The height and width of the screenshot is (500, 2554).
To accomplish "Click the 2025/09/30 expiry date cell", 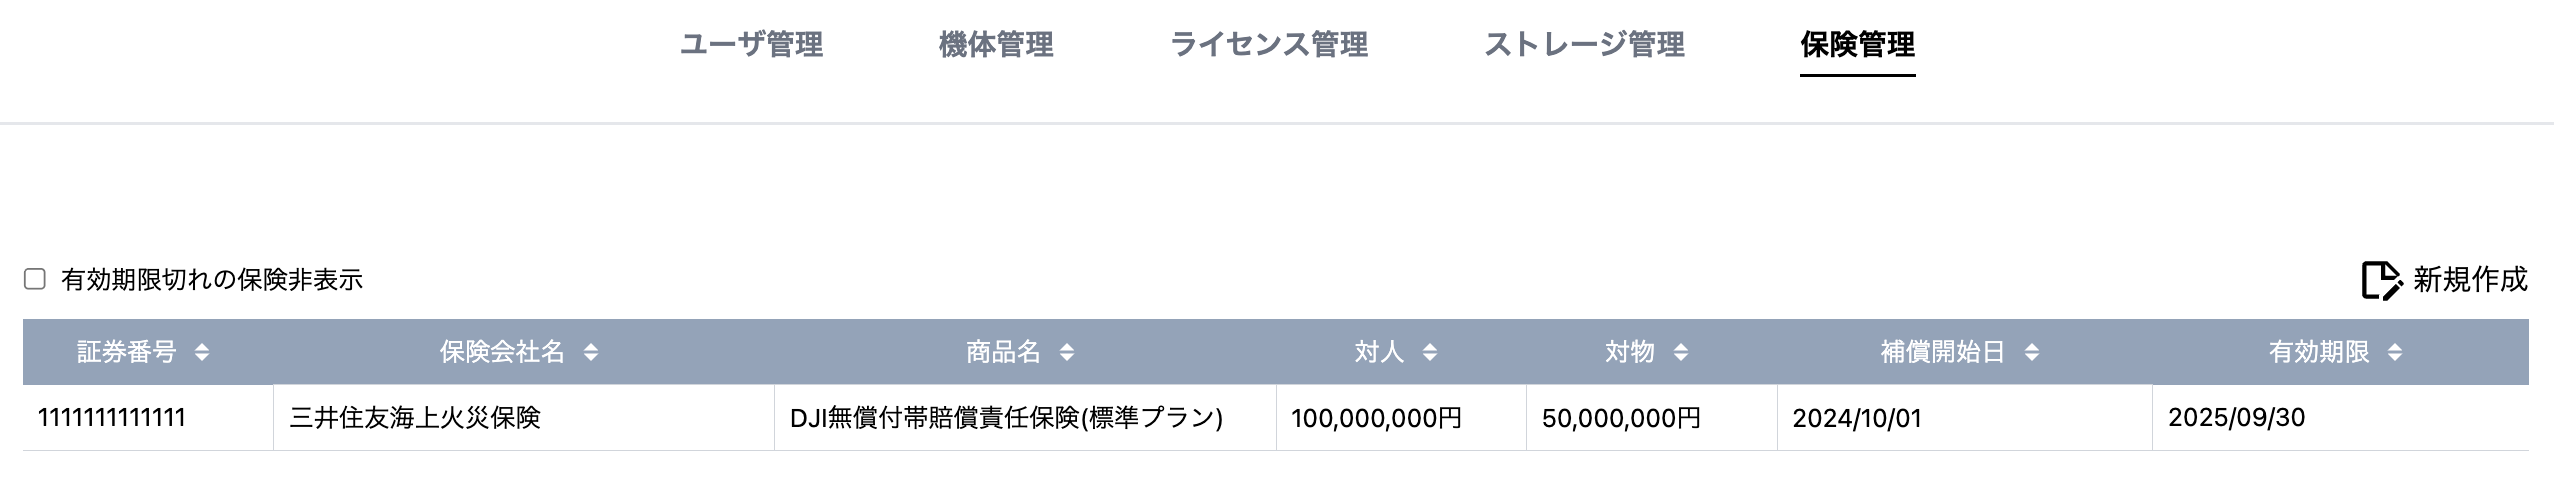I will (2236, 418).
